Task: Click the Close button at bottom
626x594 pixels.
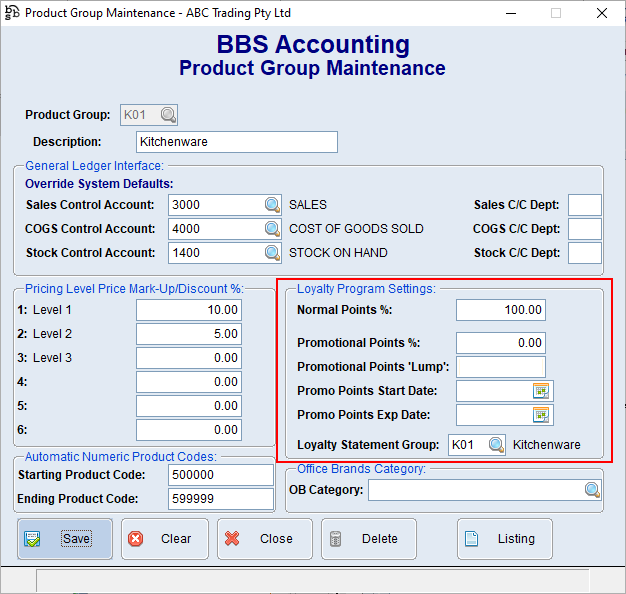Action: pyautogui.click(x=264, y=538)
